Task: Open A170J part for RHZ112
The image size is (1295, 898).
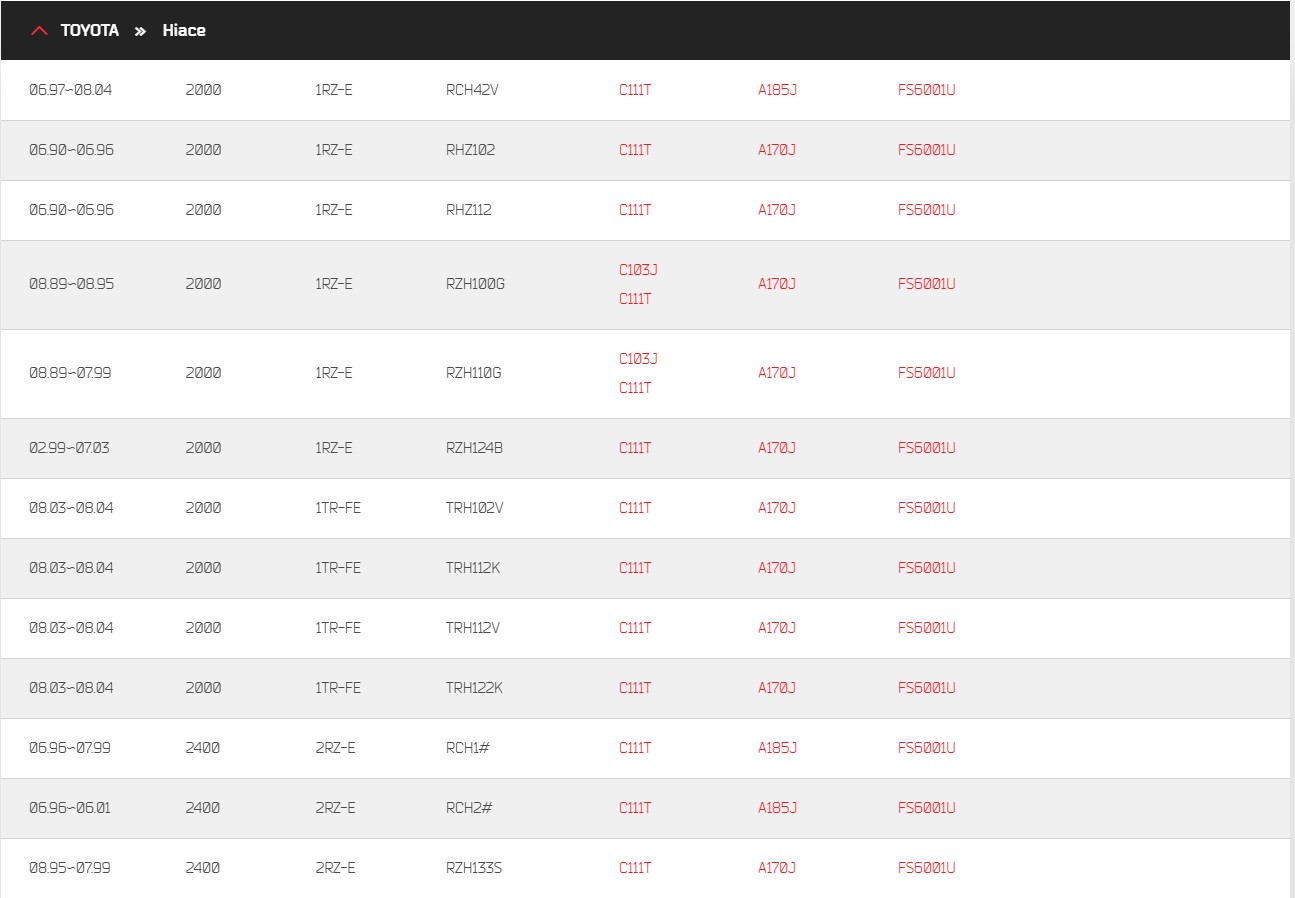Action: coord(777,210)
